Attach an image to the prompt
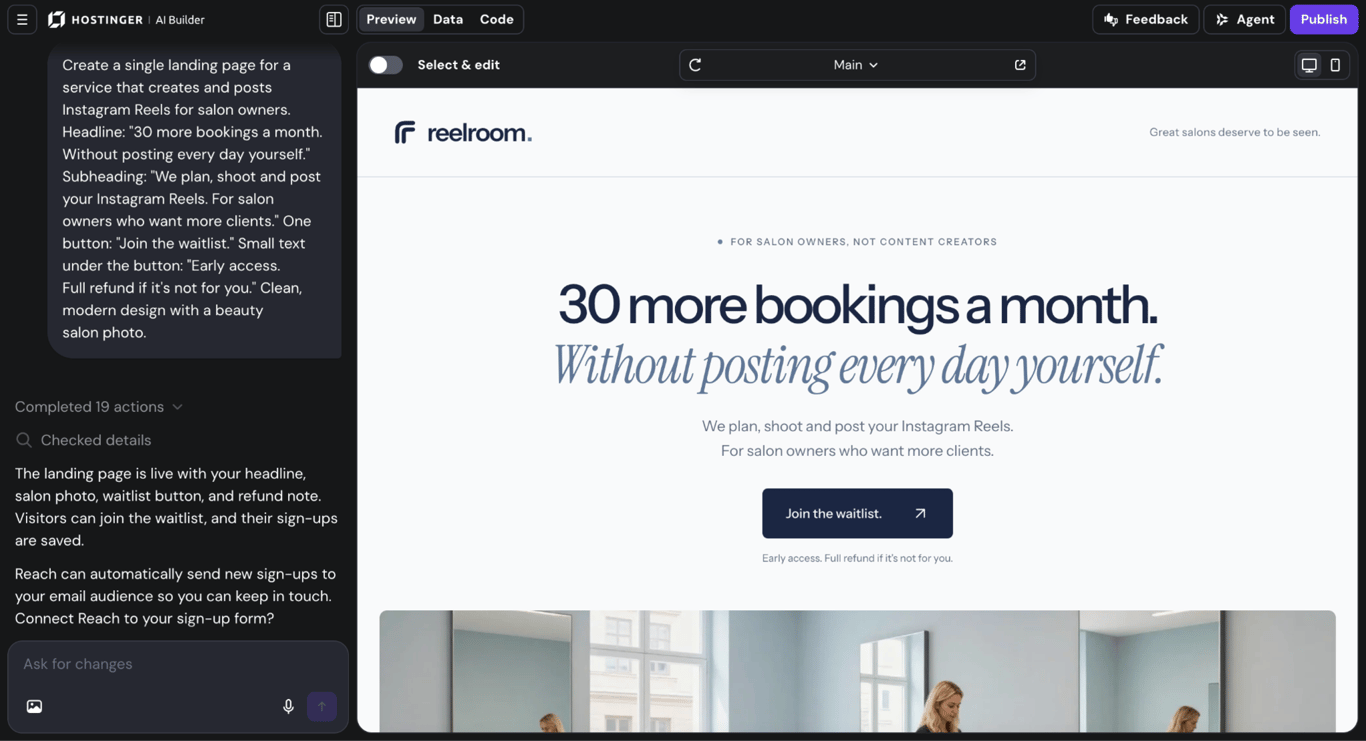The image size is (1366, 741). (34, 706)
